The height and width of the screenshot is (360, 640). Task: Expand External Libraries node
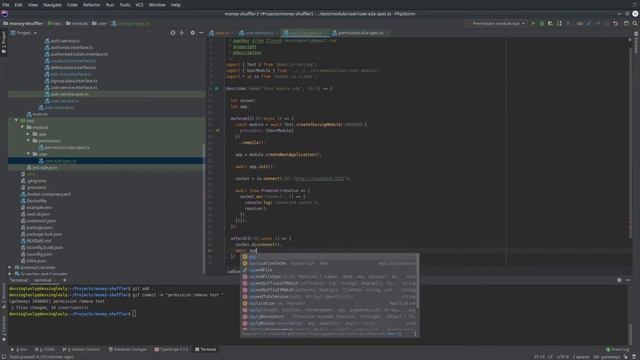coord(10,267)
